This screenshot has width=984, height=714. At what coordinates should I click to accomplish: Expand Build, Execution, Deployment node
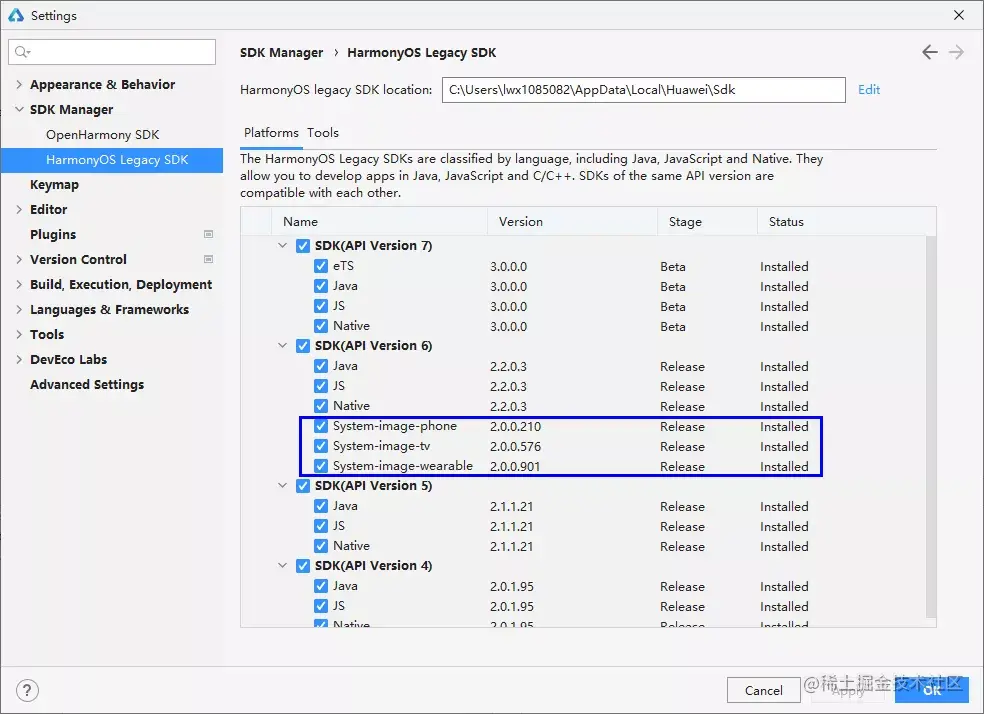(x=19, y=284)
